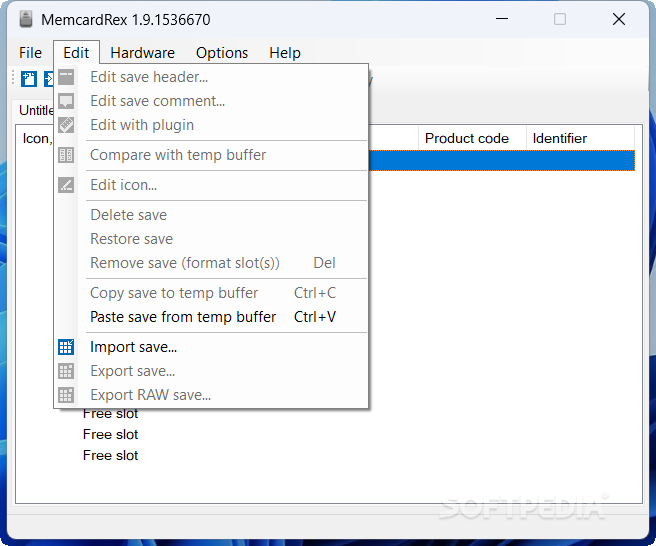656x546 pixels.
Task: Choose Edit icon... entry
Action: (211, 185)
